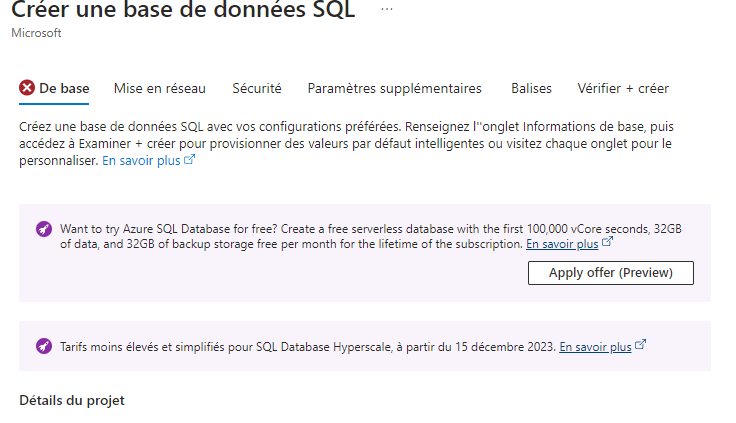The width and height of the screenshot is (736, 423).
Task: Click the Créer une base de données SQL title
Action: pos(183,9)
